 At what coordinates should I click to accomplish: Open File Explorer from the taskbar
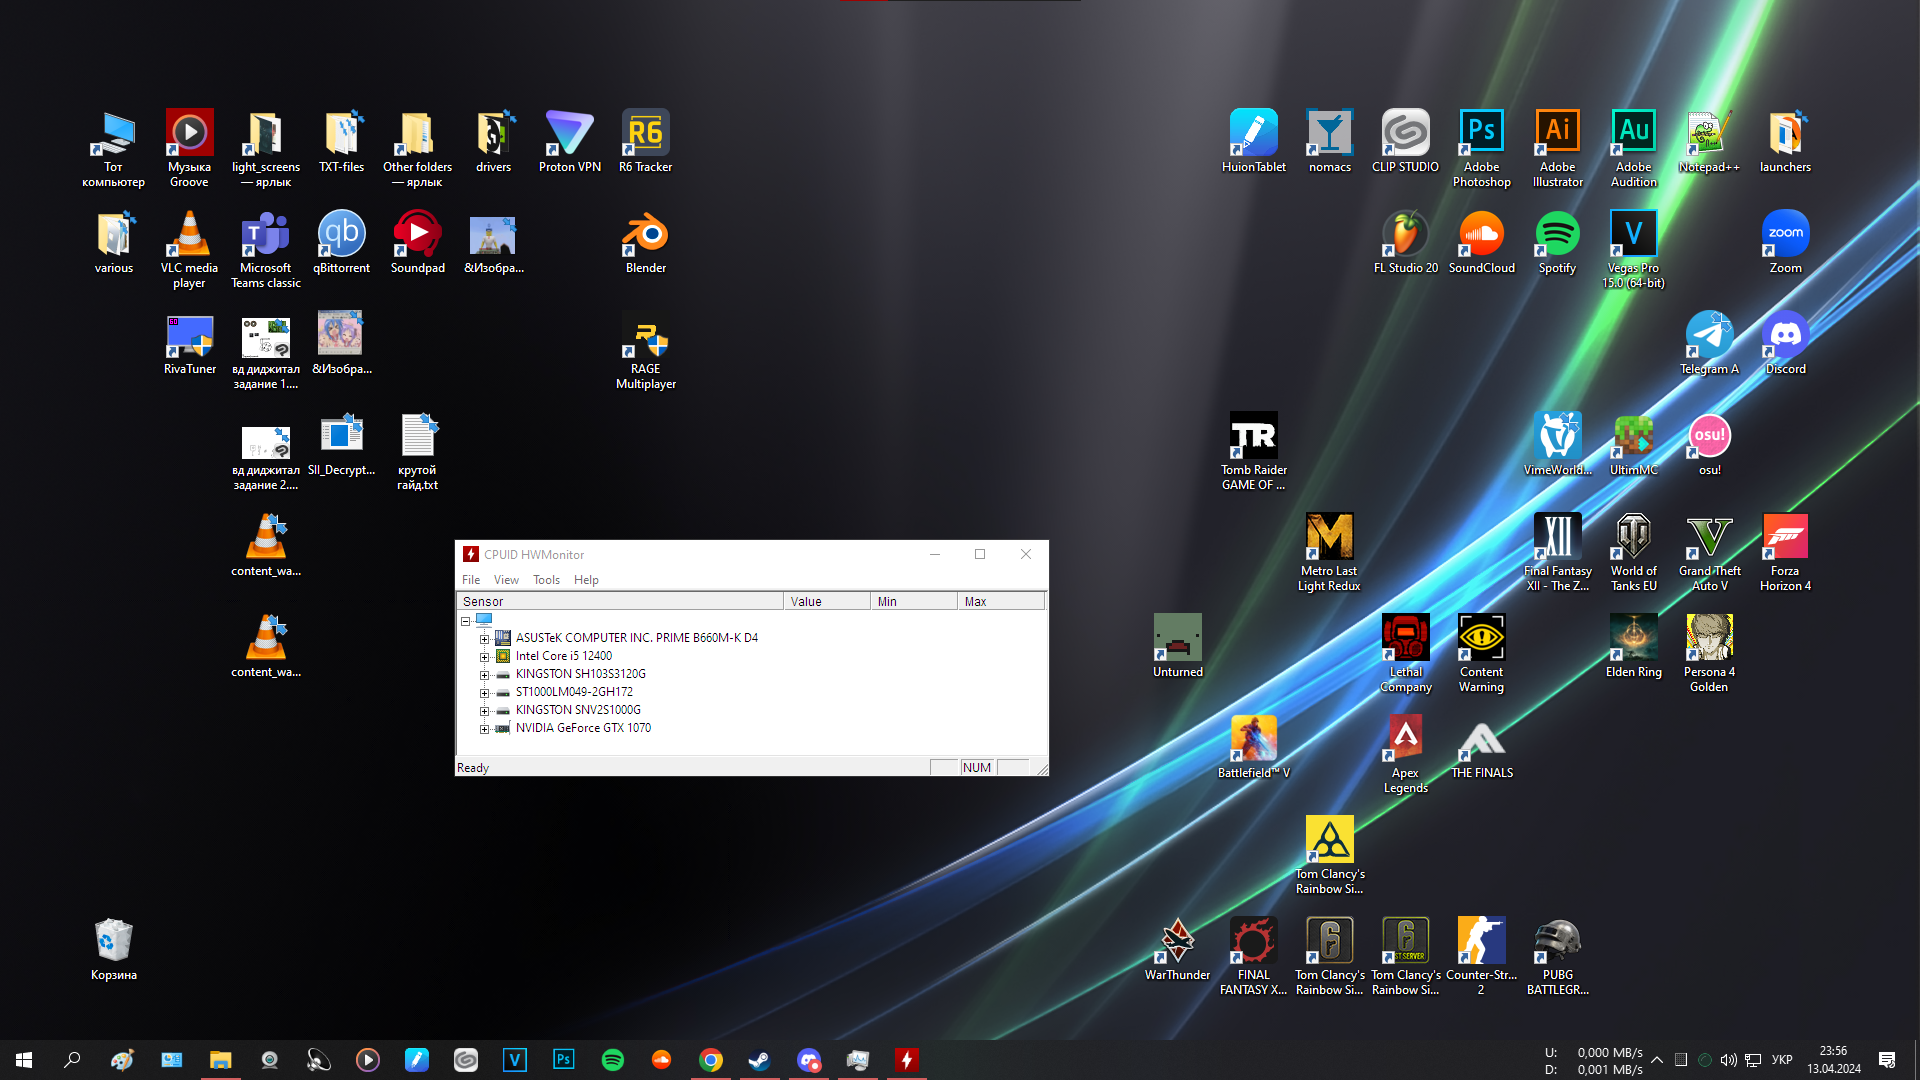click(x=220, y=1060)
